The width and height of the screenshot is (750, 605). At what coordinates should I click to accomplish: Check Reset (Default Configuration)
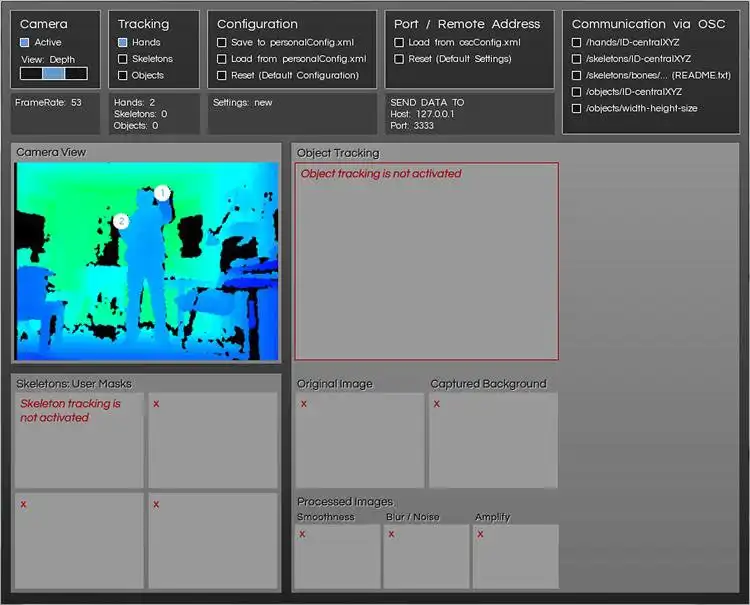click(221, 76)
